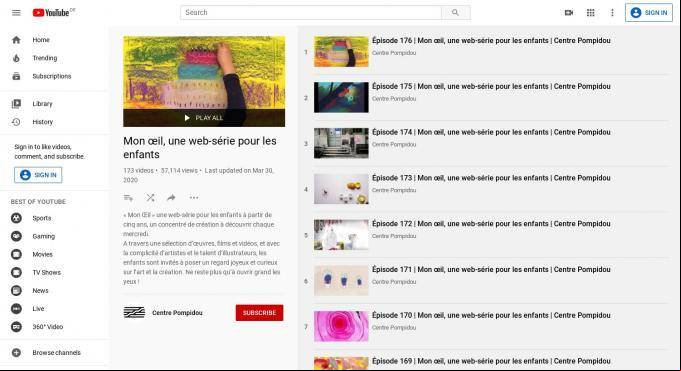Click the Live icon
The height and width of the screenshot is (371, 681).
pos(16,309)
